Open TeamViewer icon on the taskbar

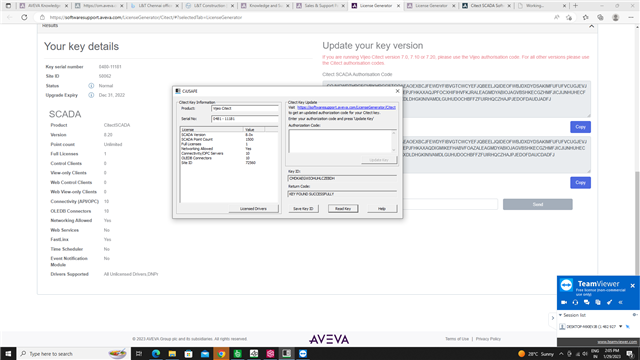point(303,353)
